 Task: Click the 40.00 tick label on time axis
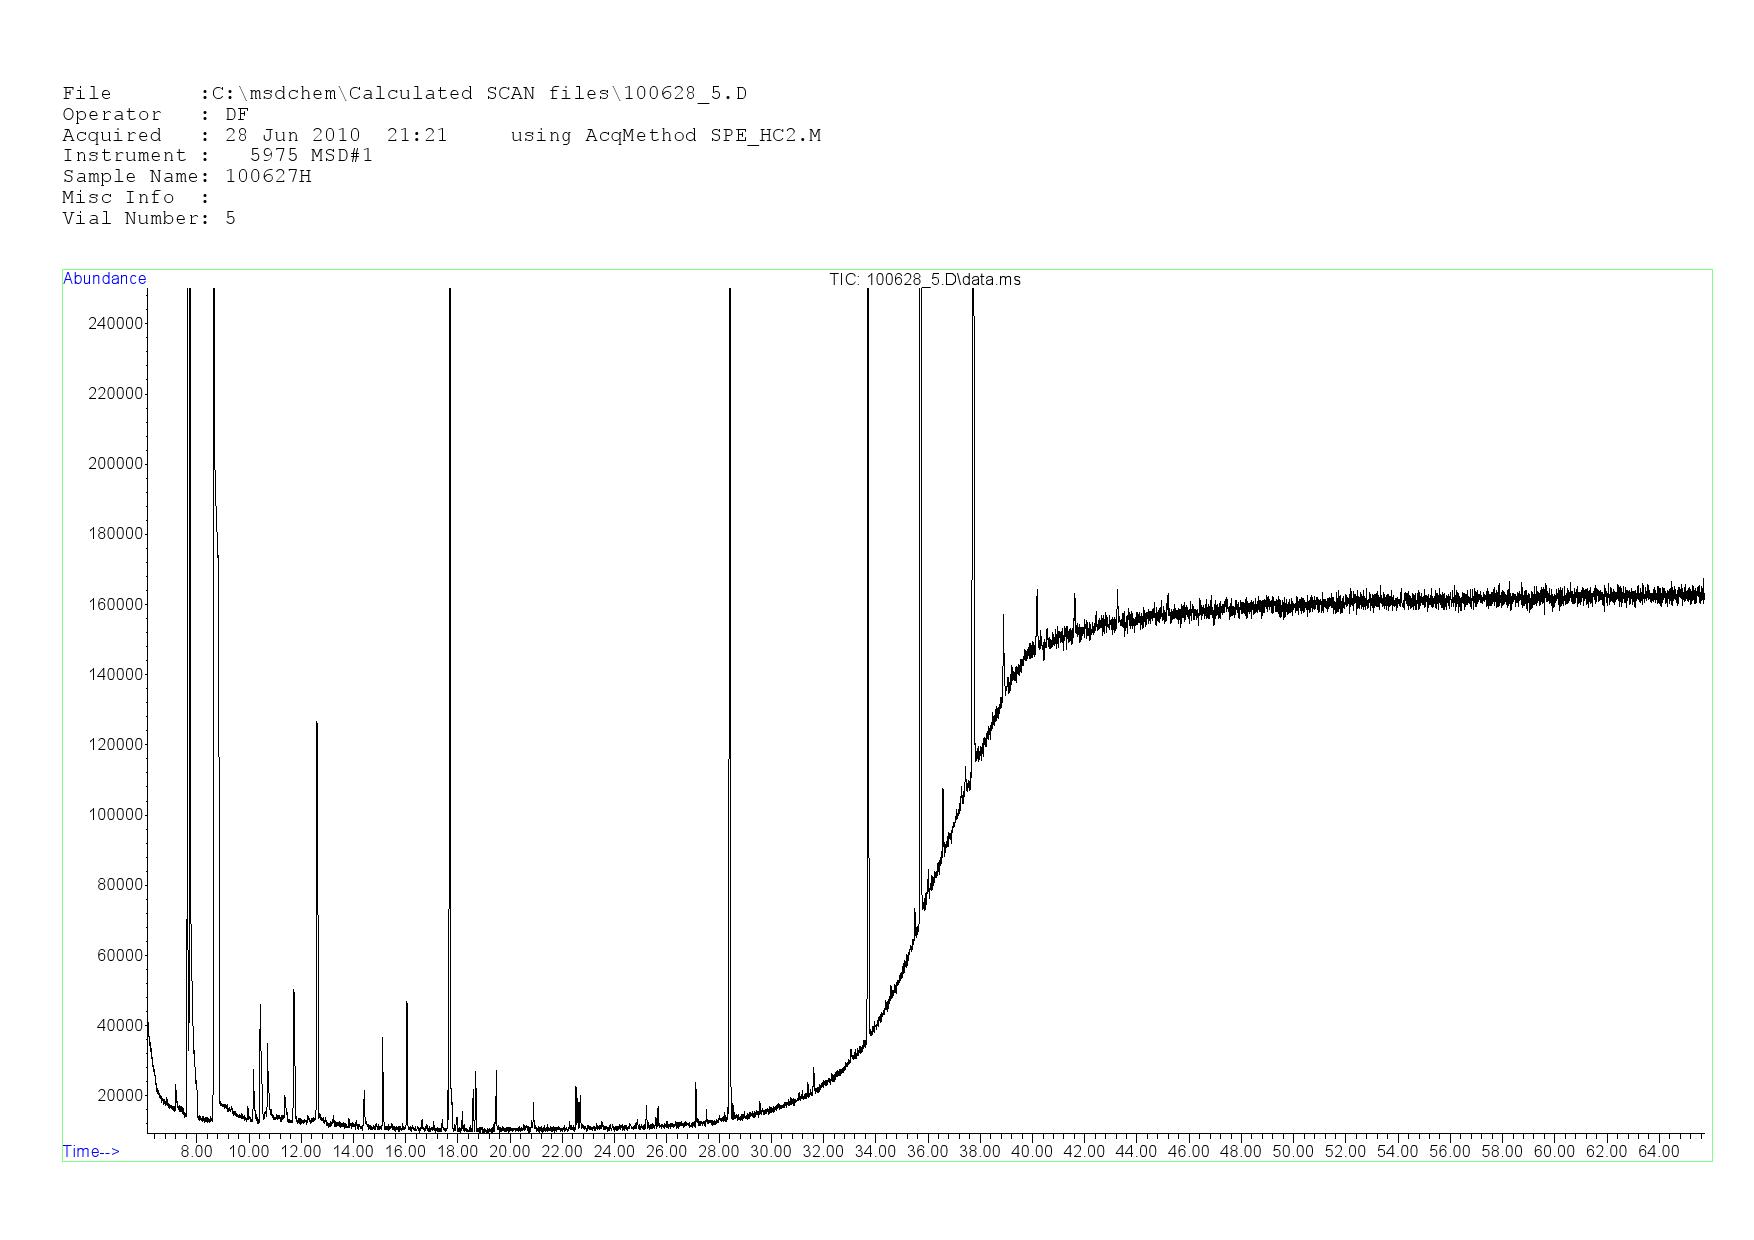click(1031, 1151)
